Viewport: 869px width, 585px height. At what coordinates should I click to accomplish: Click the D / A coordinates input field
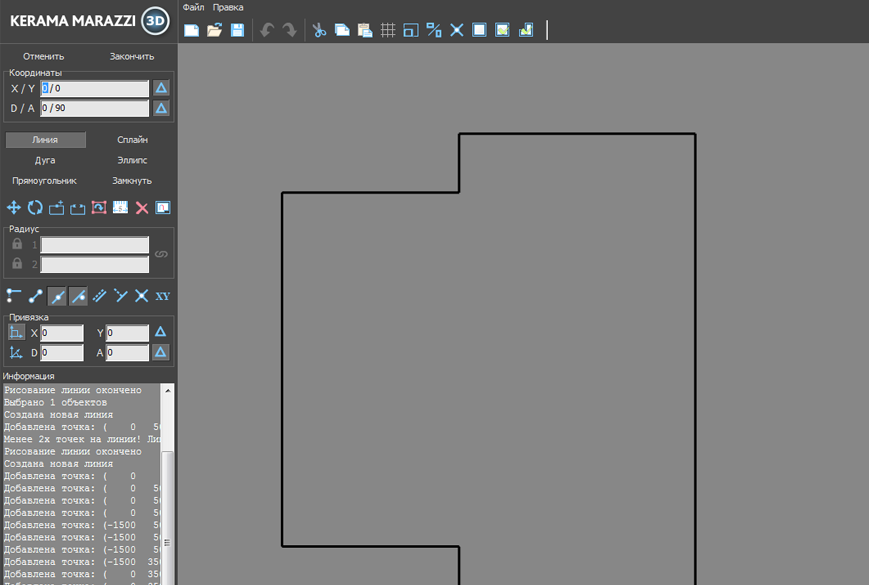pos(94,108)
